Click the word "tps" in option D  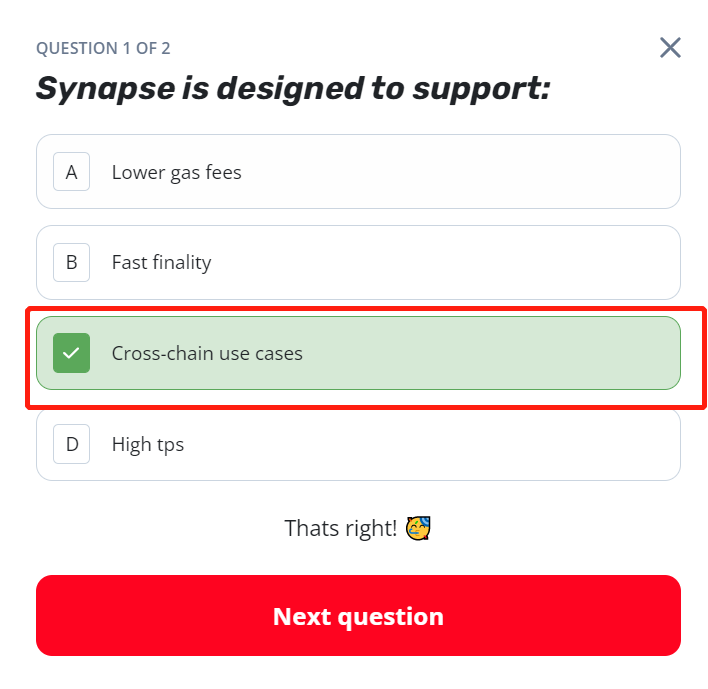169,444
